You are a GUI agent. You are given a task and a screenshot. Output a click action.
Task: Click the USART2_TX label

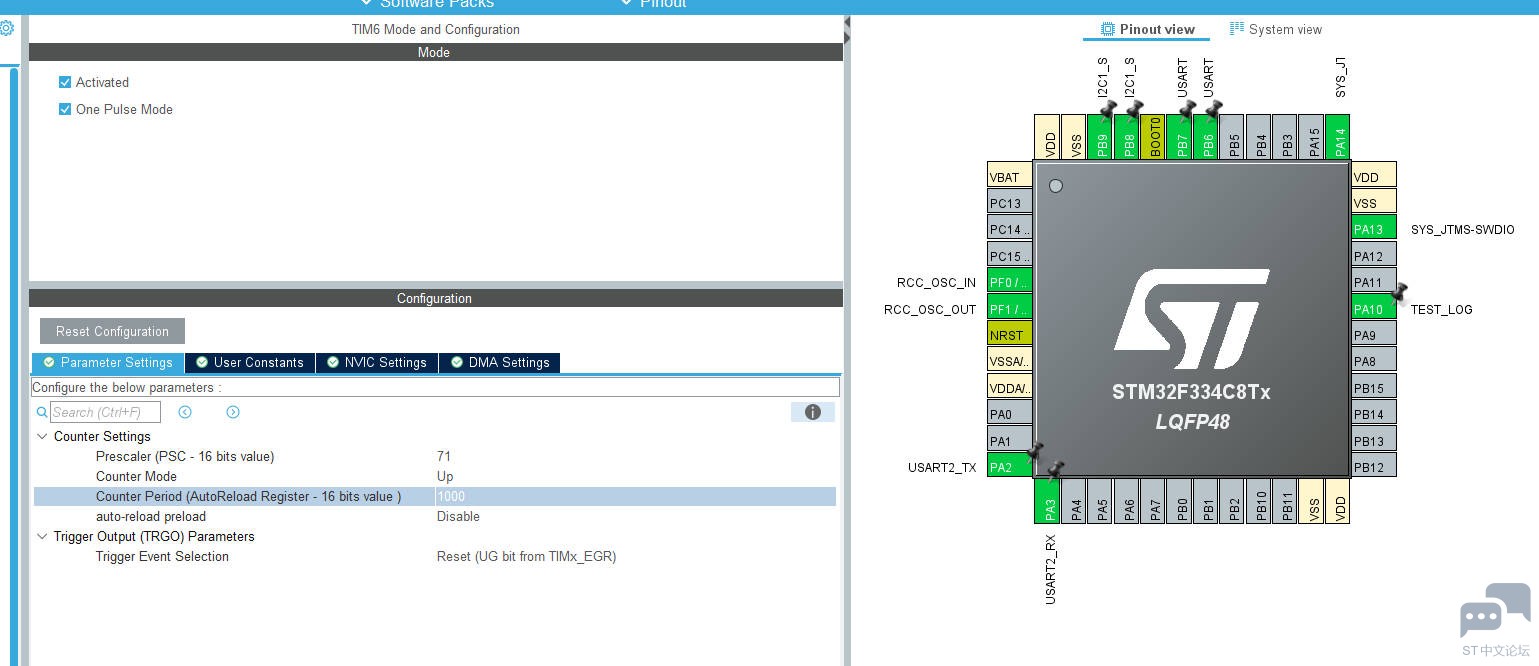[x=942, y=467]
